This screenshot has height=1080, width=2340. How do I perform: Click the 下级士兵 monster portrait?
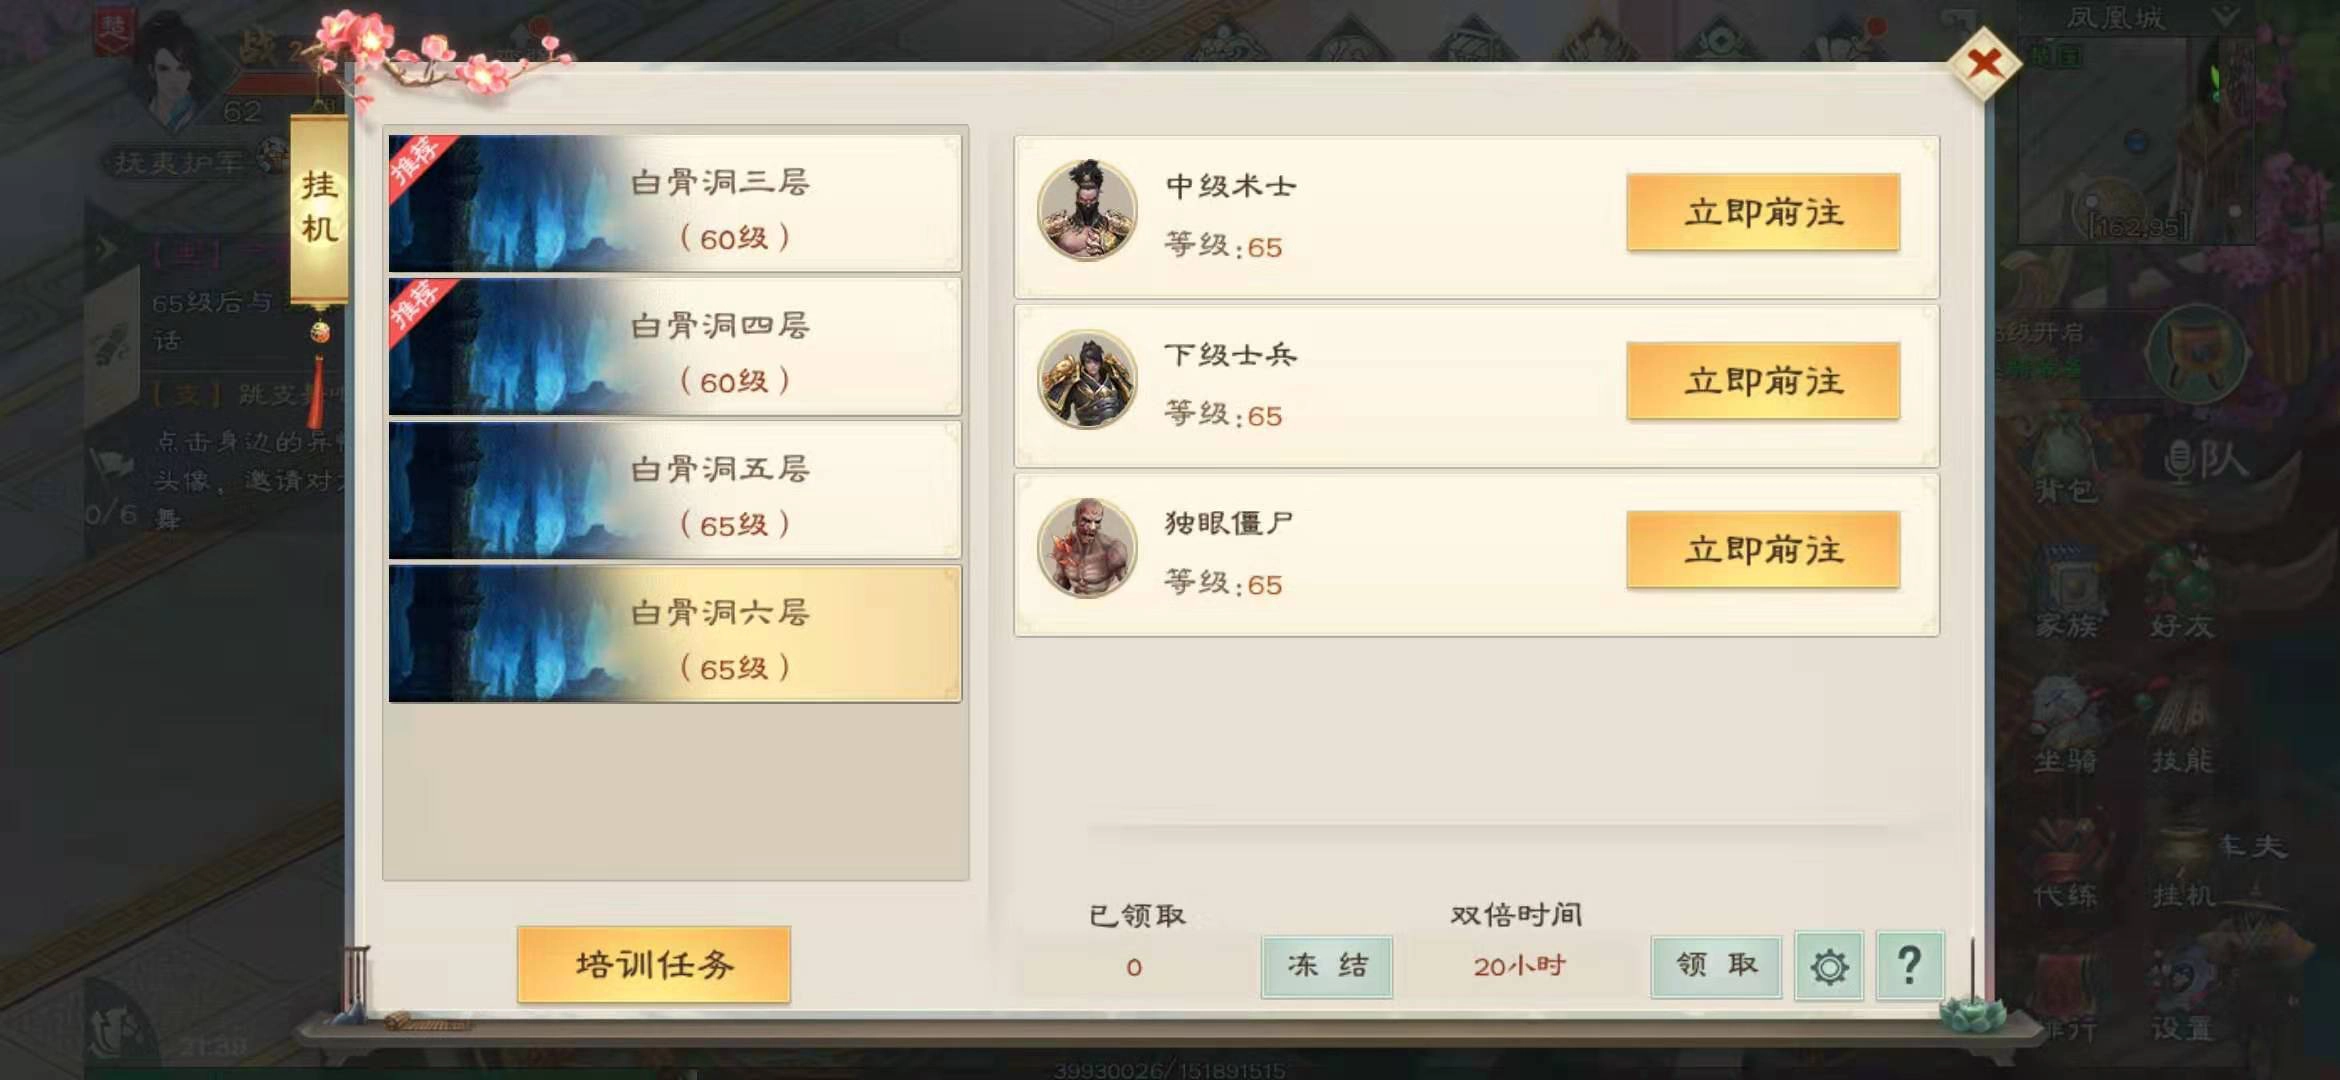[1087, 379]
